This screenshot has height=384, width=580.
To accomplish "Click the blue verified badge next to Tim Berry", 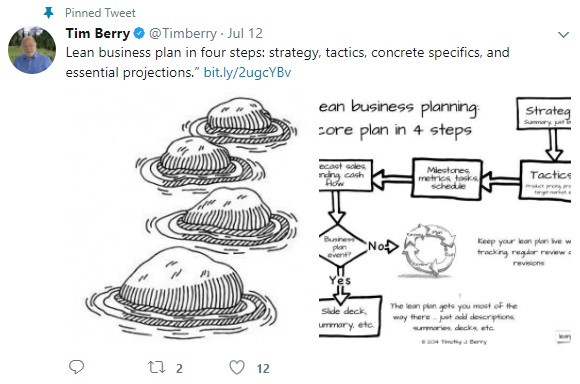I will tap(139, 34).
